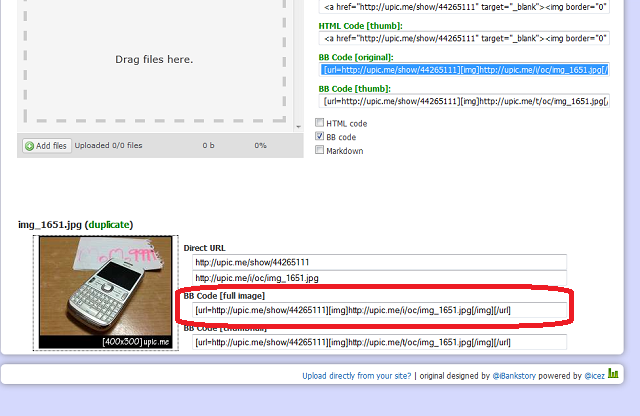Click the green plus icon on Add files

[x=29, y=146]
